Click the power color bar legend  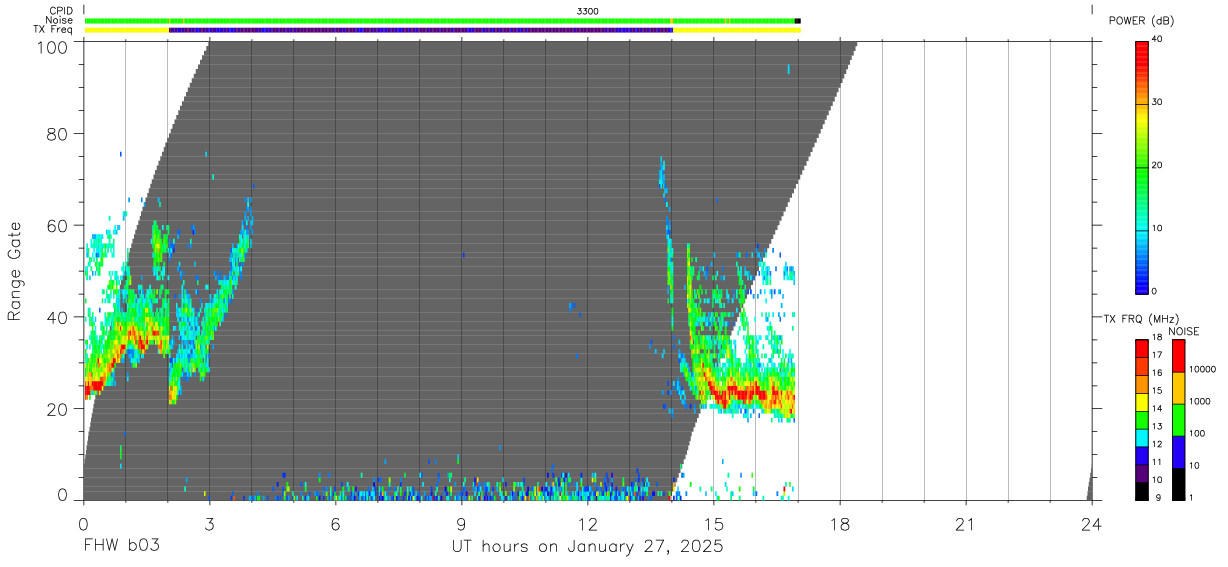coord(1141,167)
